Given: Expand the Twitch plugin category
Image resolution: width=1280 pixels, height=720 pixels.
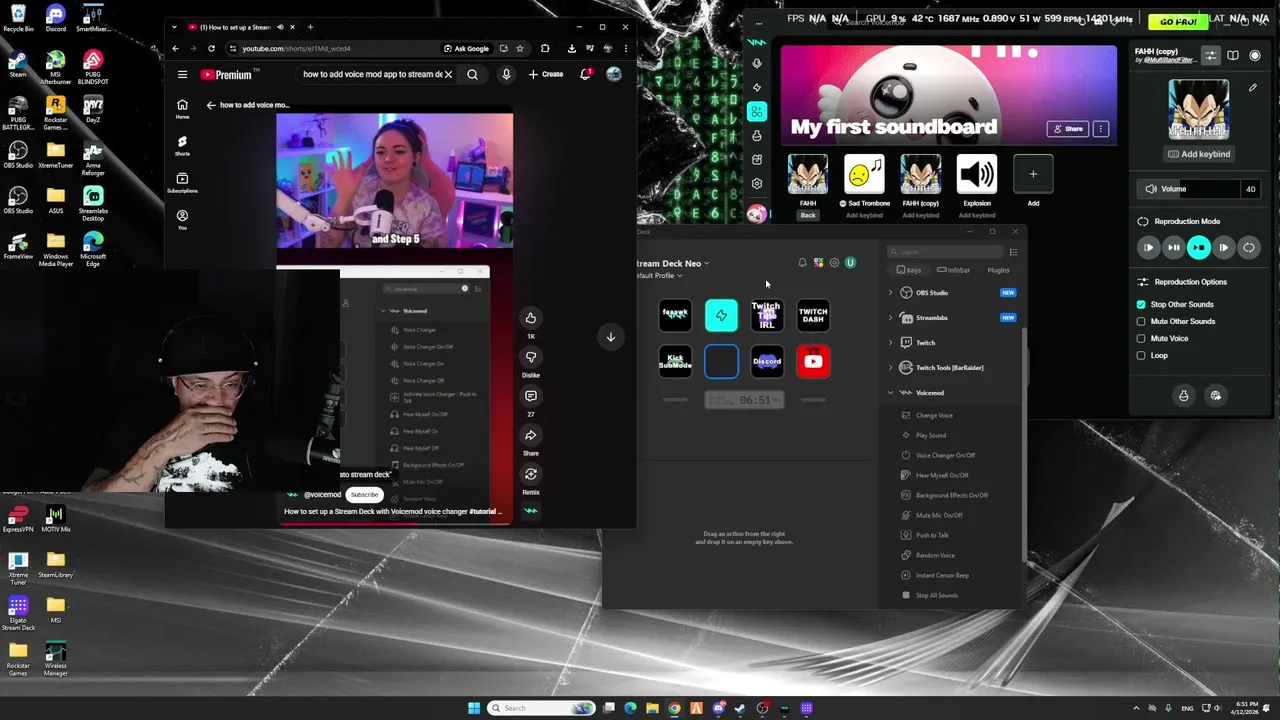Looking at the screenshot, I should pyautogui.click(x=890, y=343).
